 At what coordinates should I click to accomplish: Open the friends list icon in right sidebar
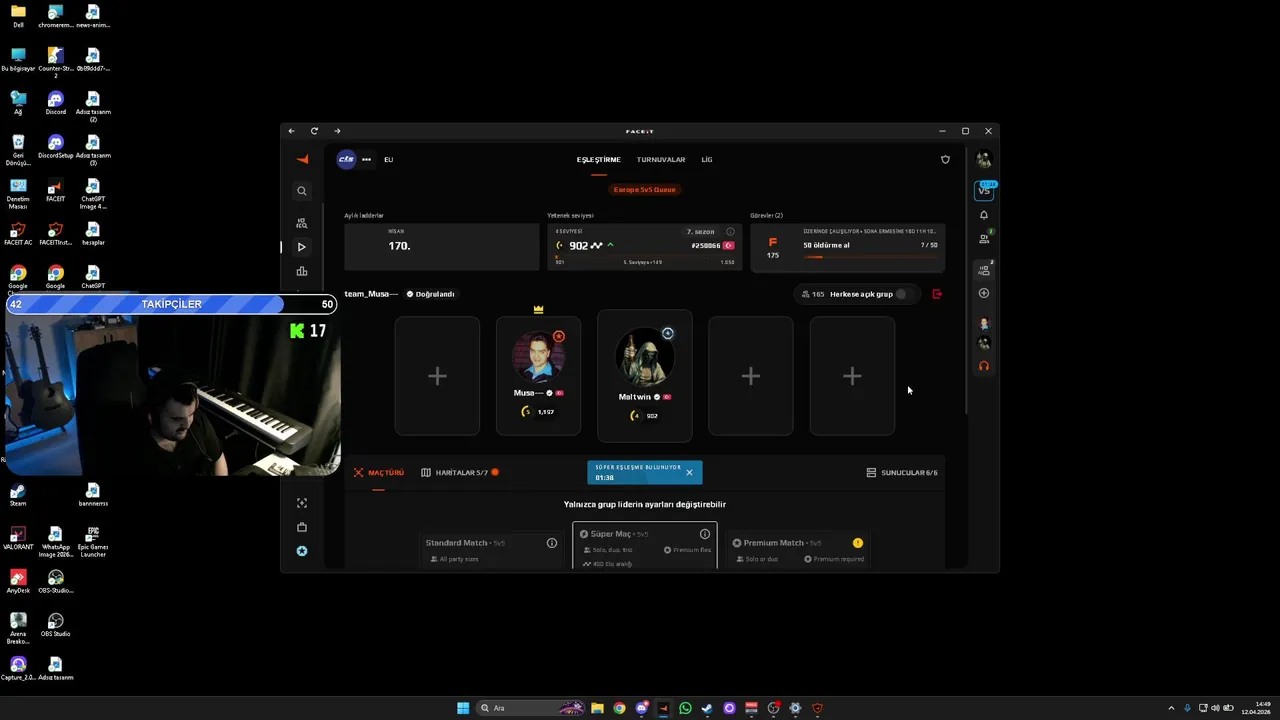[984, 238]
